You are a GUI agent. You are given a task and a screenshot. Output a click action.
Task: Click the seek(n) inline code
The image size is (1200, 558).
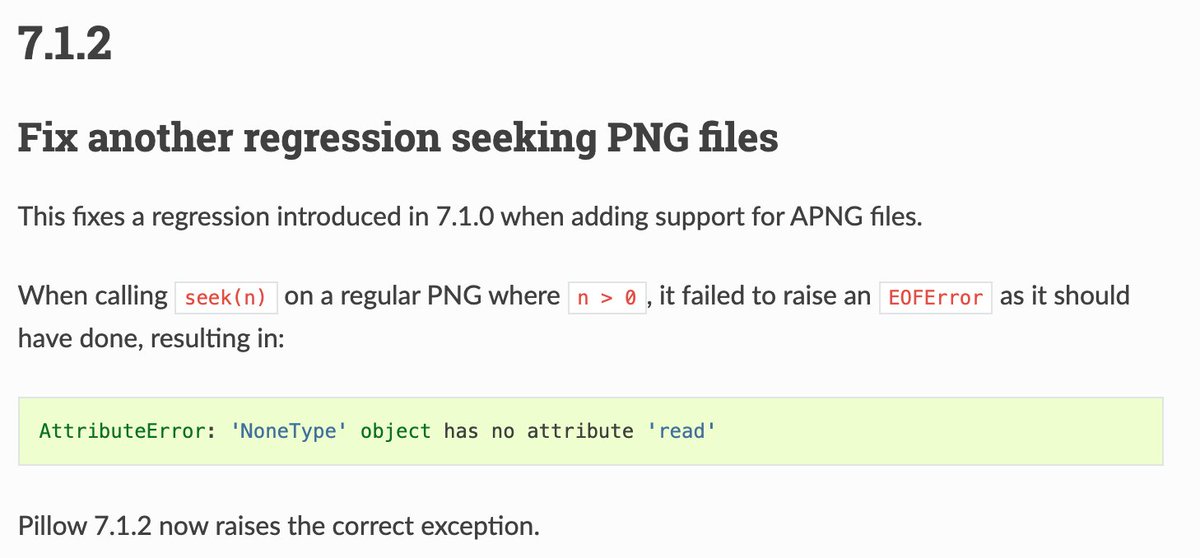pos(225,298)
